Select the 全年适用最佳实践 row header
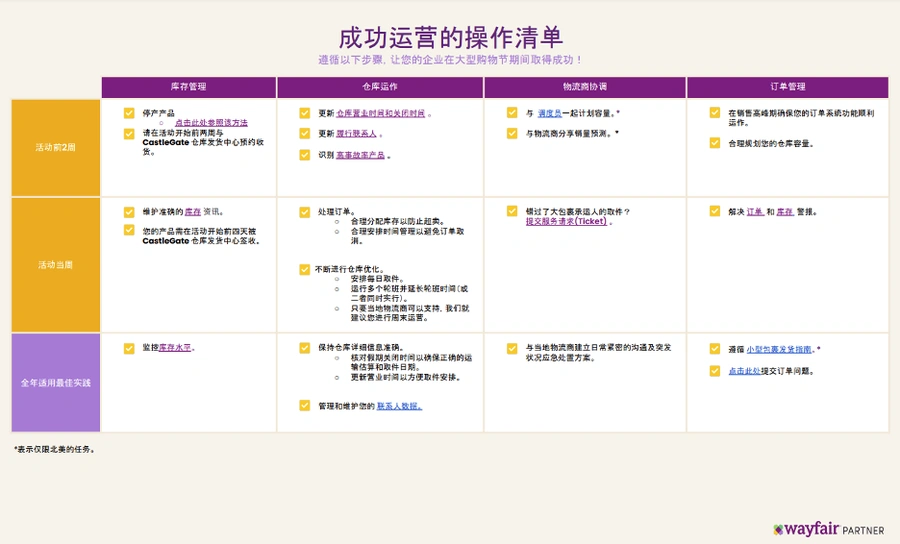 coord(56,383)
